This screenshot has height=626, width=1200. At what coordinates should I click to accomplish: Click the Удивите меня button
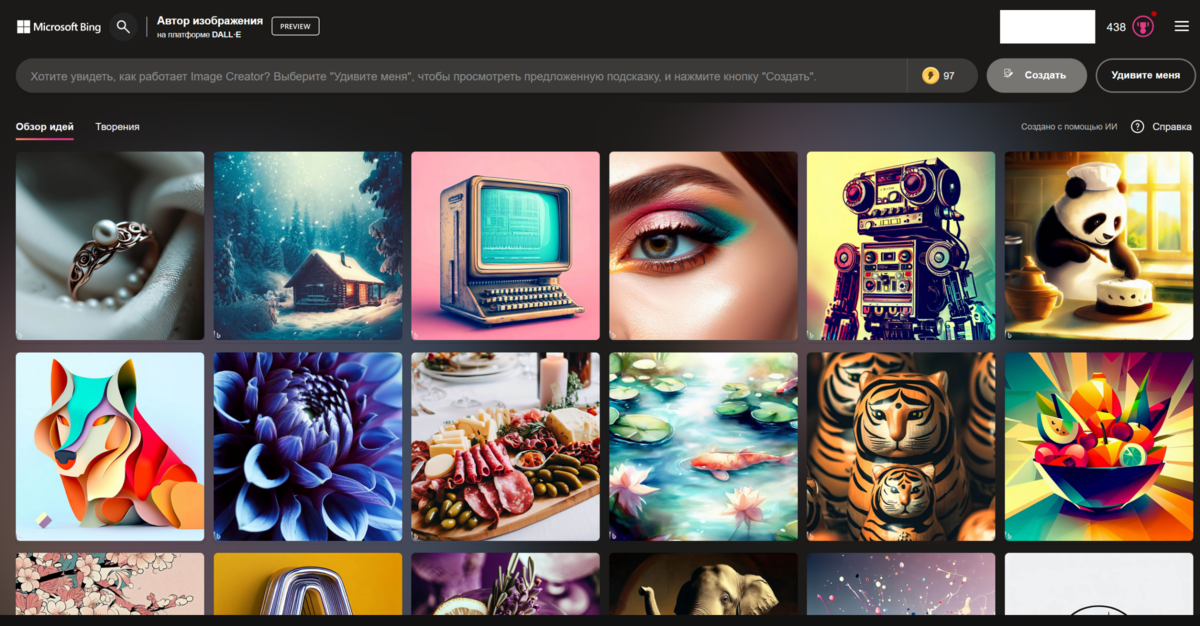click(x=1145, y=75)
